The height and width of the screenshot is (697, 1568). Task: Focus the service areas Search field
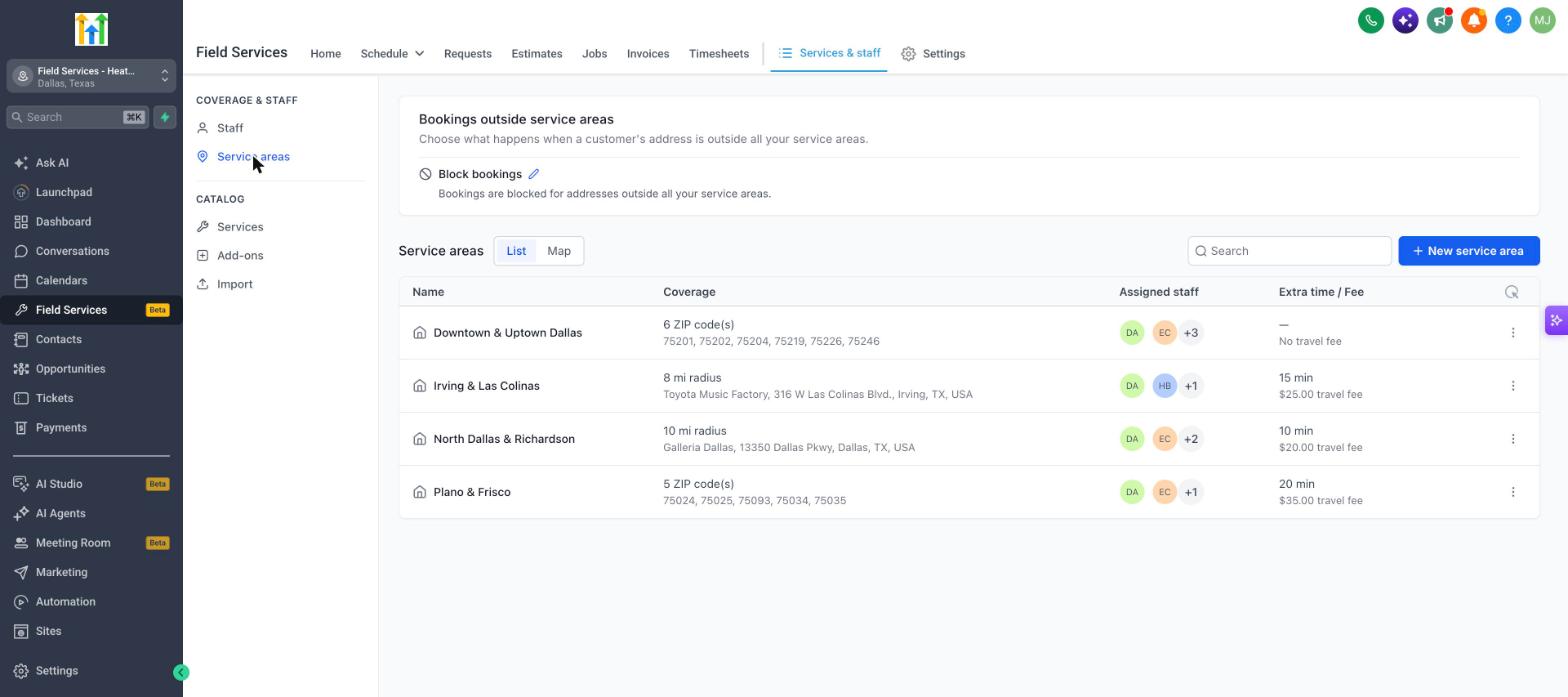point(1290,251)
